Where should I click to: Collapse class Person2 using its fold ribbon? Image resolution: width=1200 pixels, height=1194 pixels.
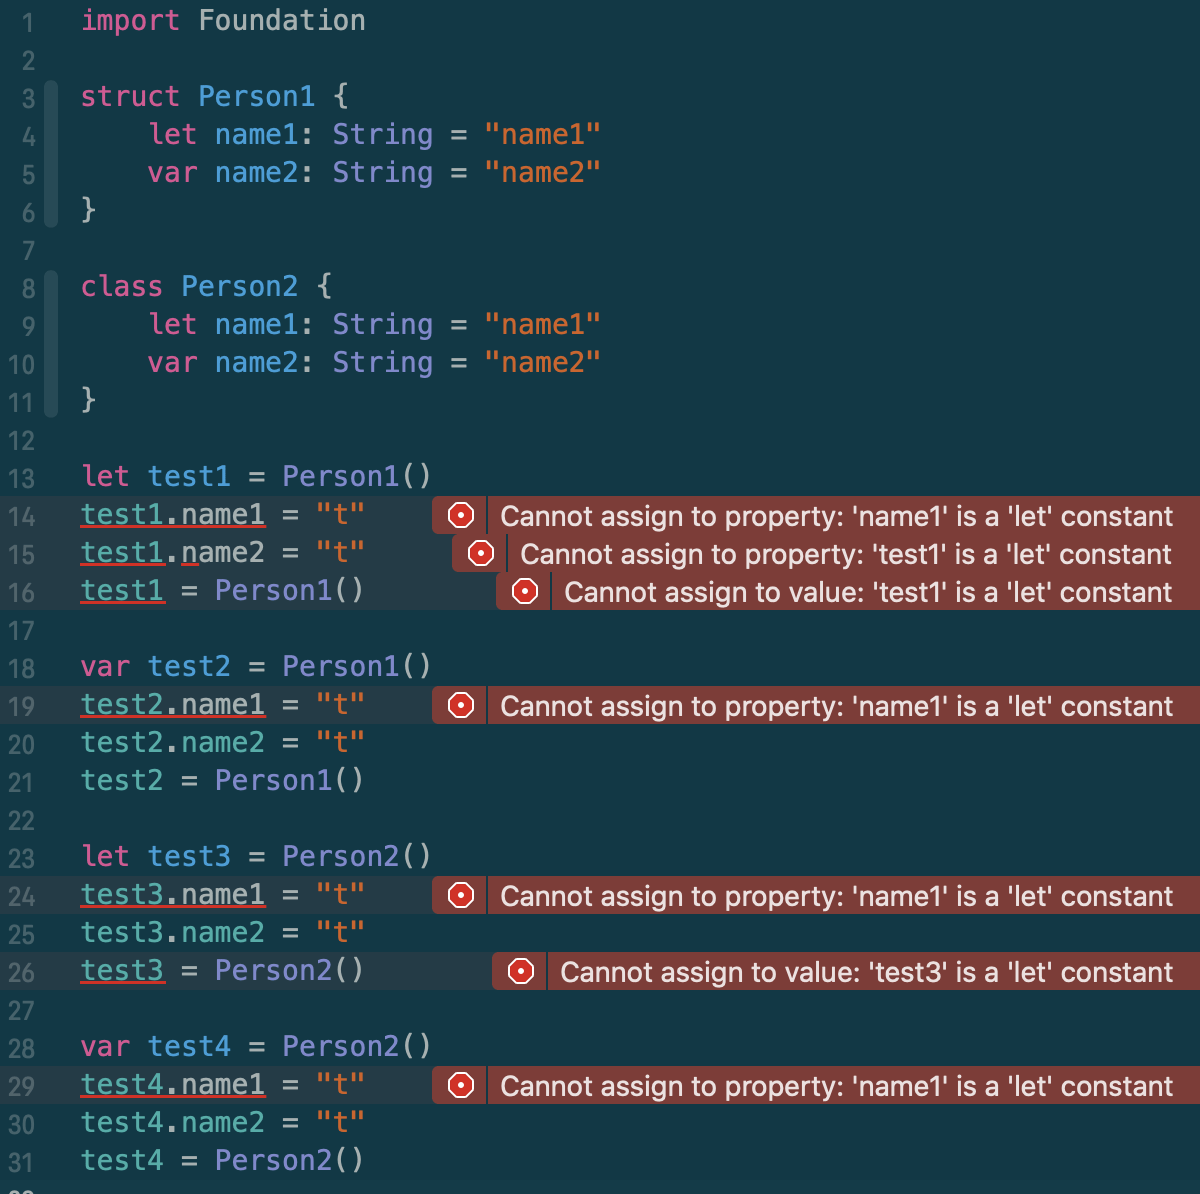point(52,344)
